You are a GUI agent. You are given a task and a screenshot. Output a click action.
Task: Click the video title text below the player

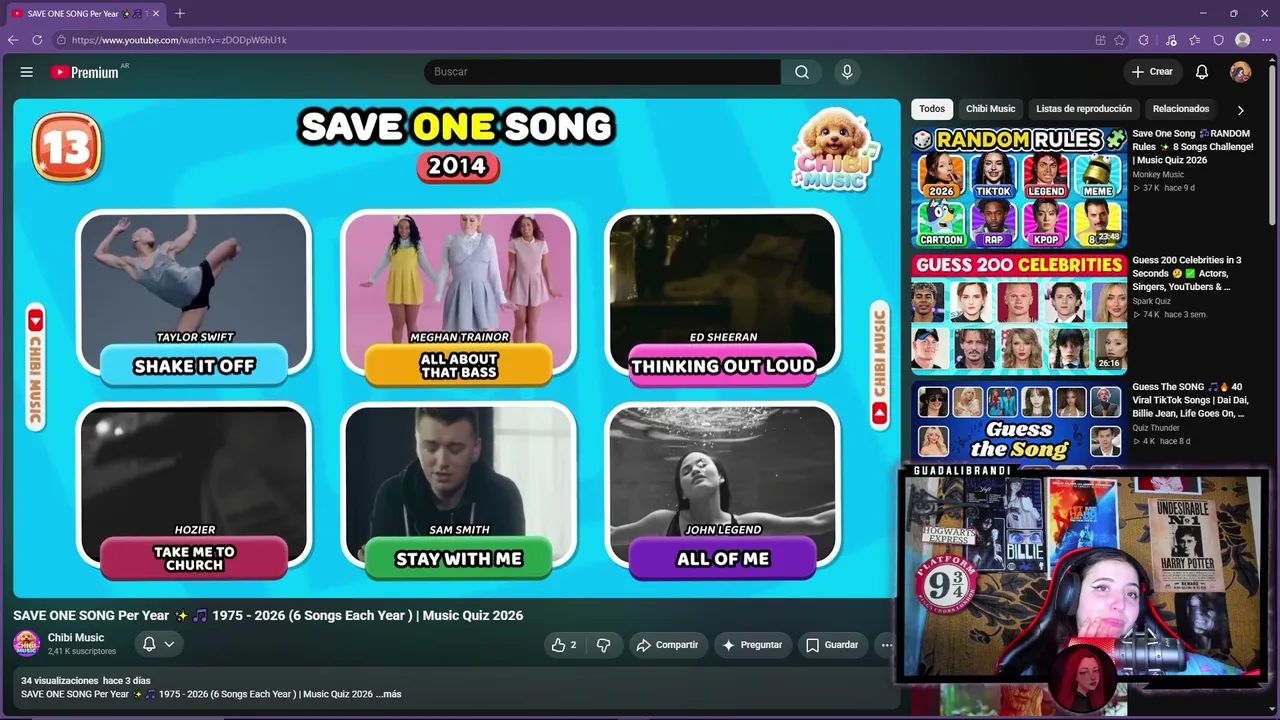point(268,615)
